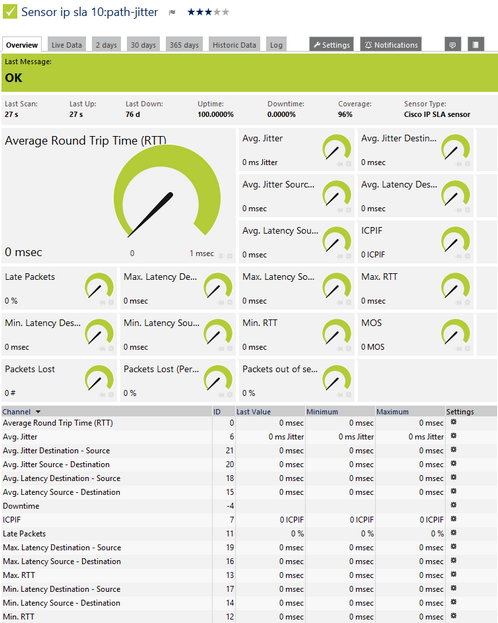The image size is (498, 623).
Task: Click the green sensor status checkmark
Action: click(x=10, y=12)
